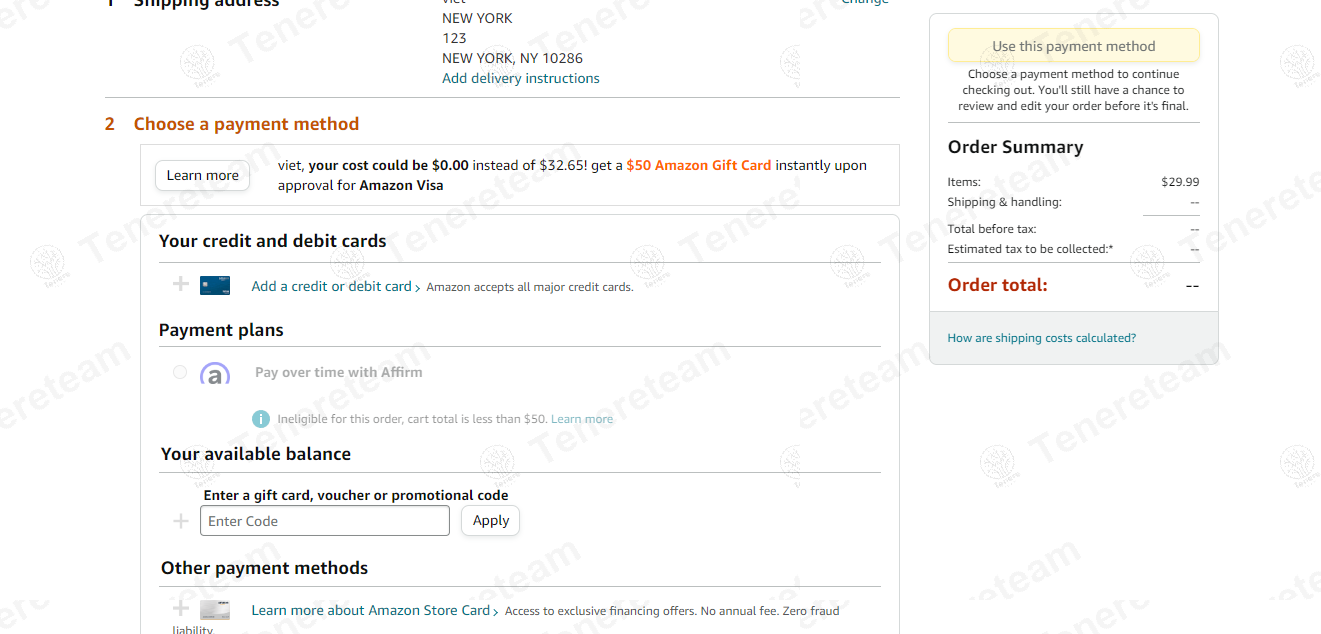This screenshot has width=1321, height=634.
Task: Click the Pay over time with Affirm label
Action: pyautogui.click(x=339, y=372)
